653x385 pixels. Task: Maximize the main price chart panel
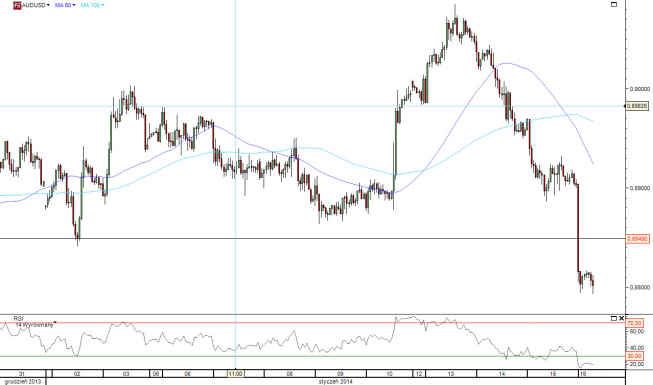[x=613, y=5]
